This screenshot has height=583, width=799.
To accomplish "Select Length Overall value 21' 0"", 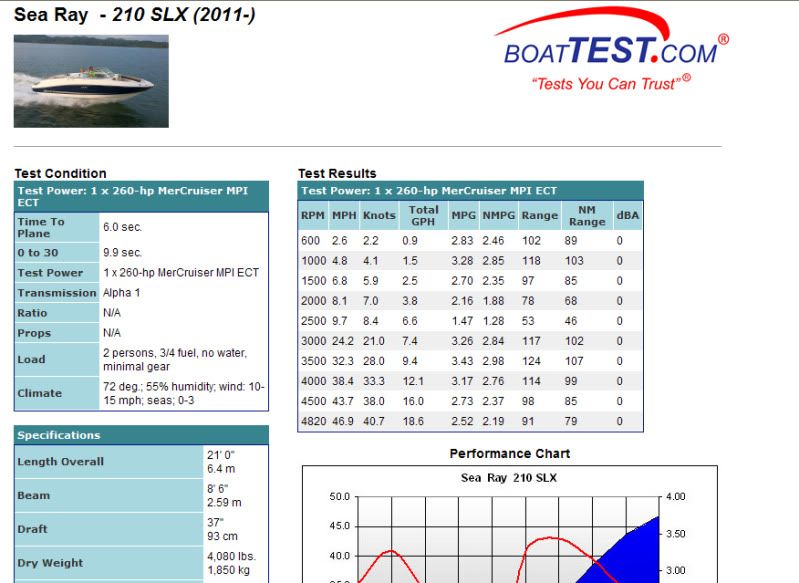I will [221, 455].
